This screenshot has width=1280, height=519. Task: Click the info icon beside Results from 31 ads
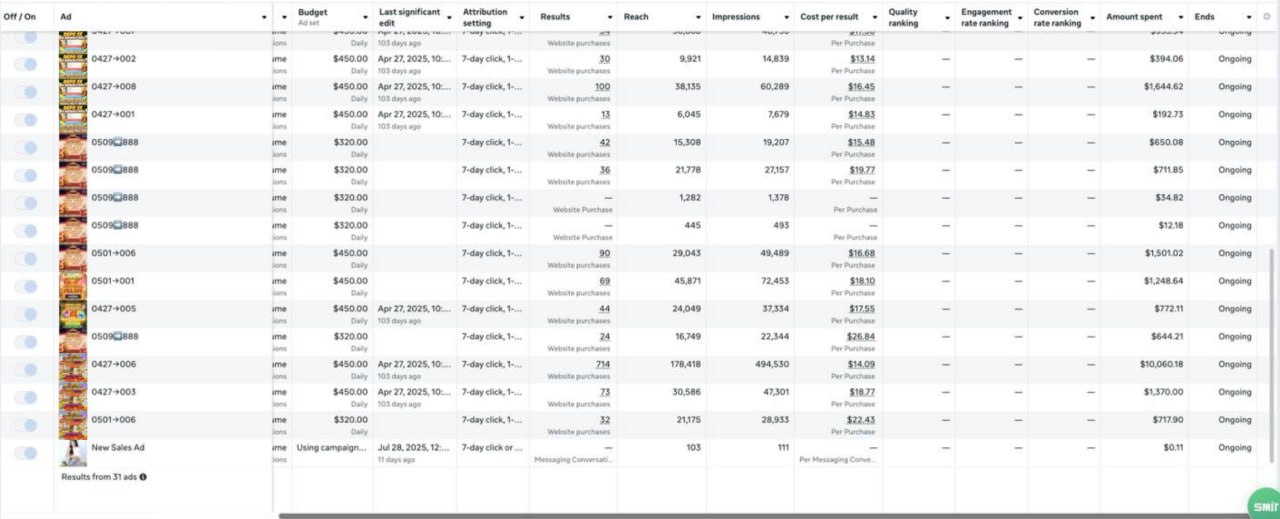click(143, 477)
